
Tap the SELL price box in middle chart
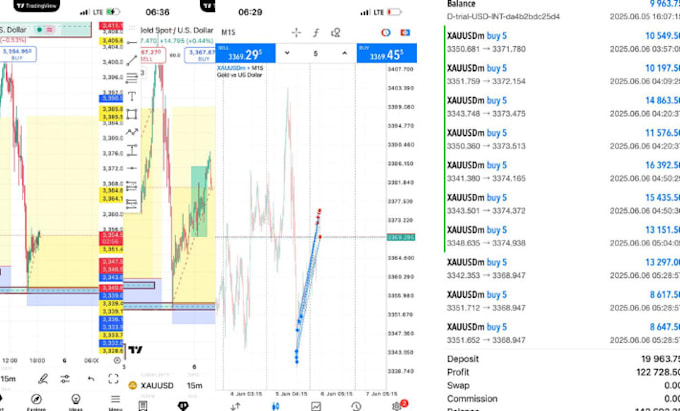pos(152,55)
